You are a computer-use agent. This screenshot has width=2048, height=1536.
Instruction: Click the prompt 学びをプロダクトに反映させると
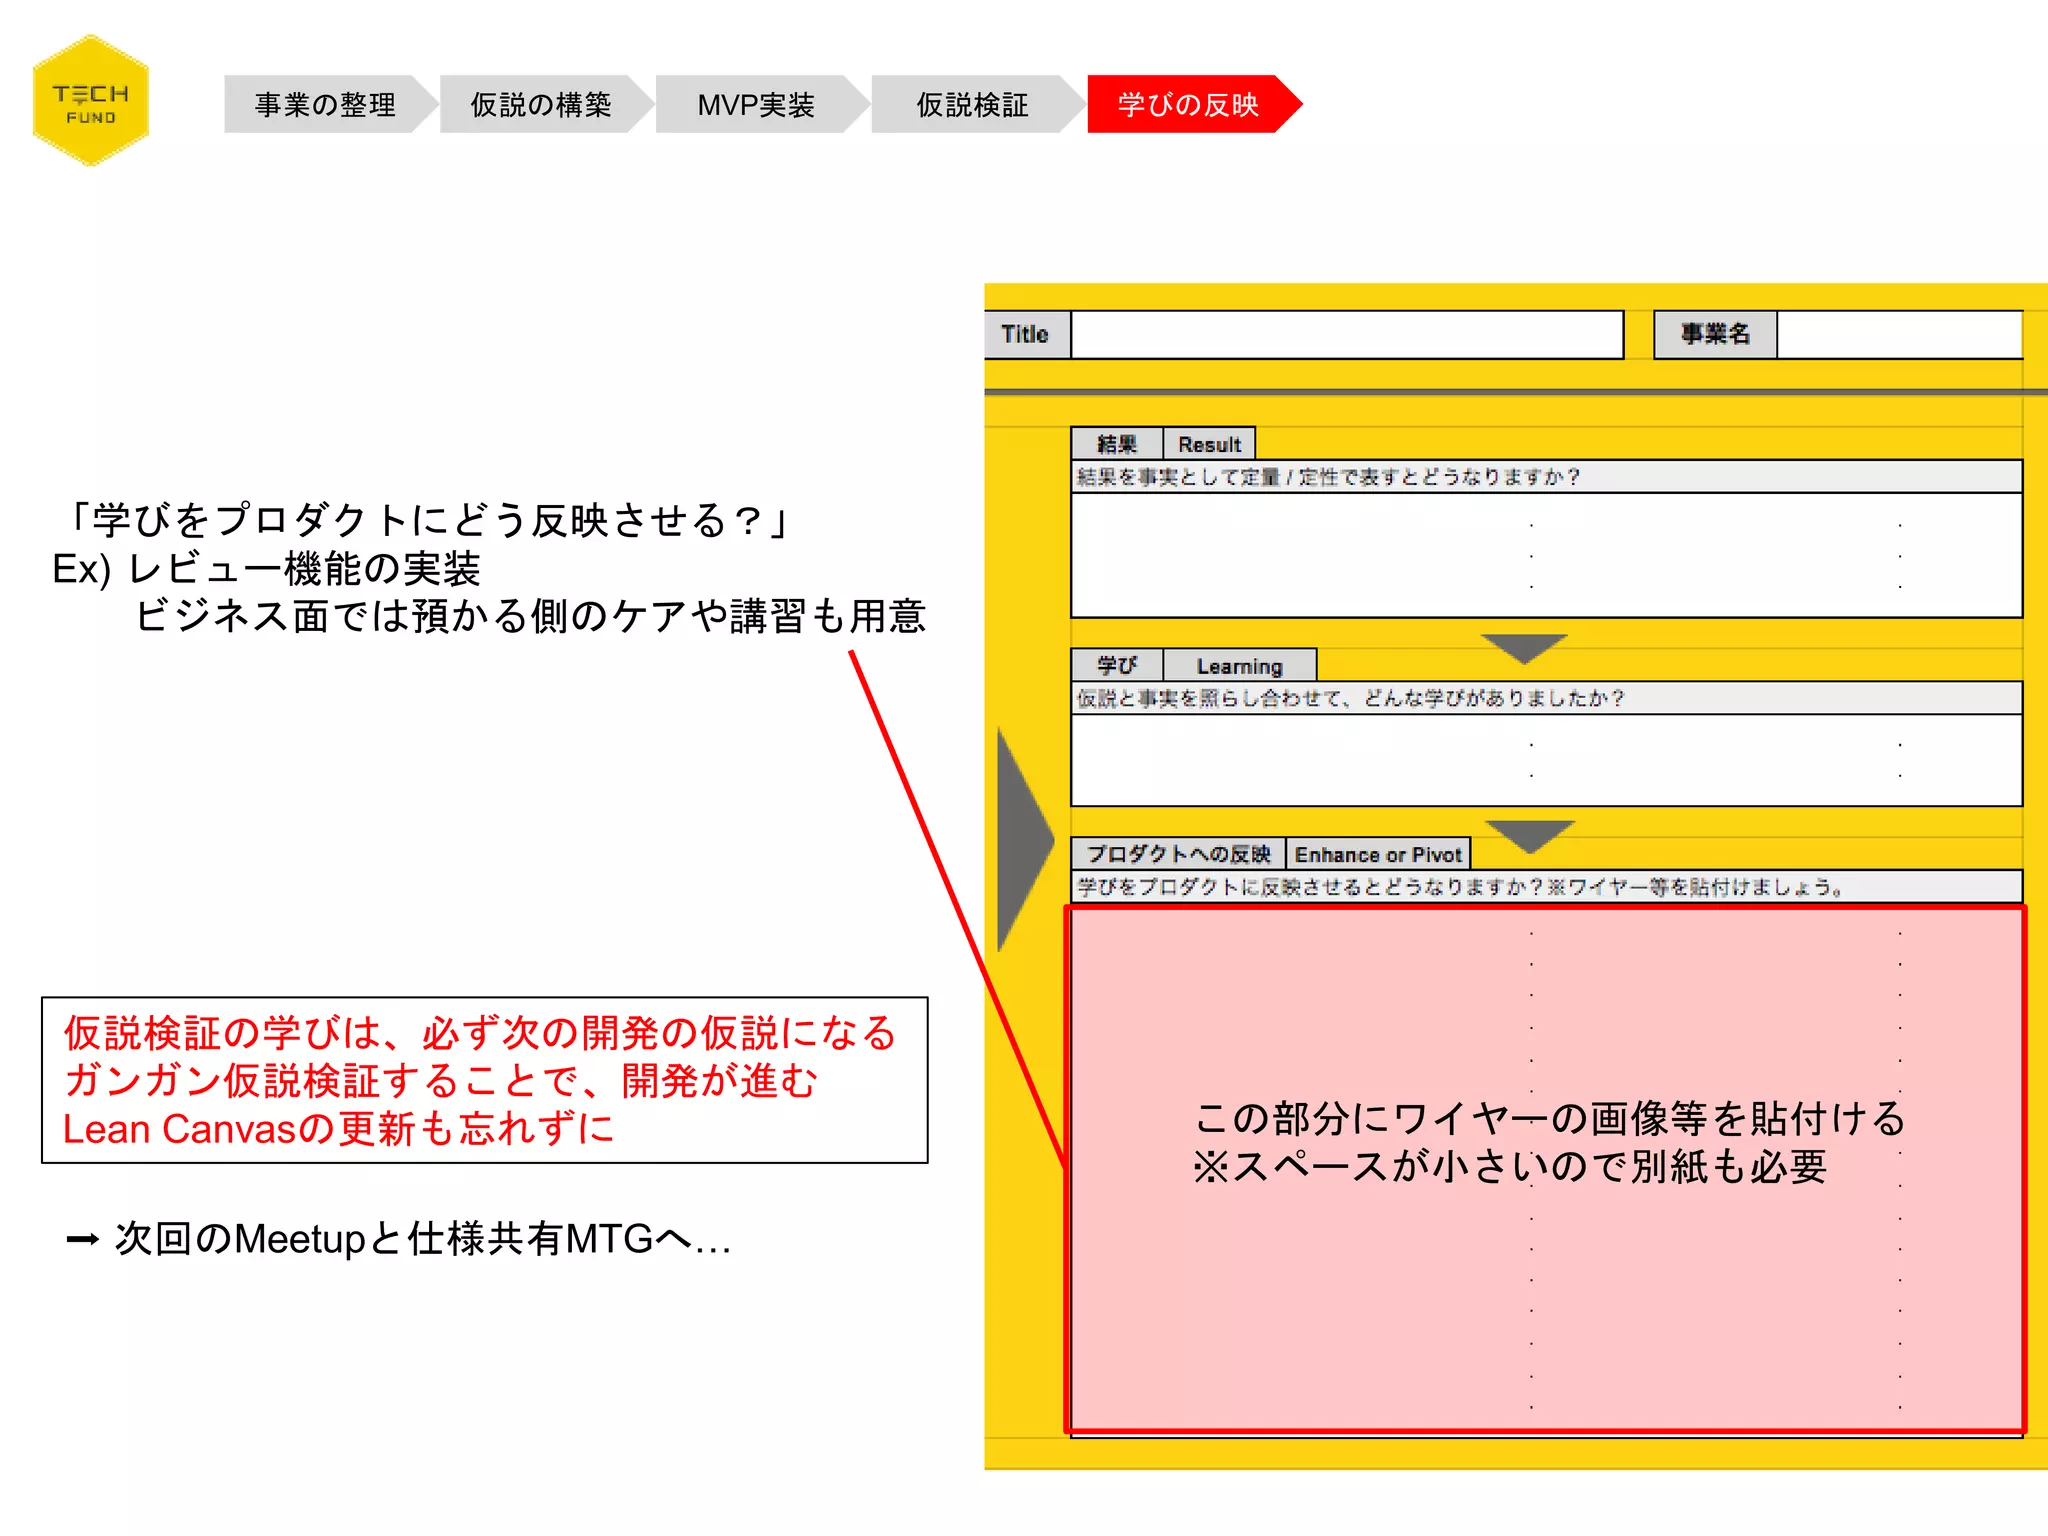pos(1460,887)
